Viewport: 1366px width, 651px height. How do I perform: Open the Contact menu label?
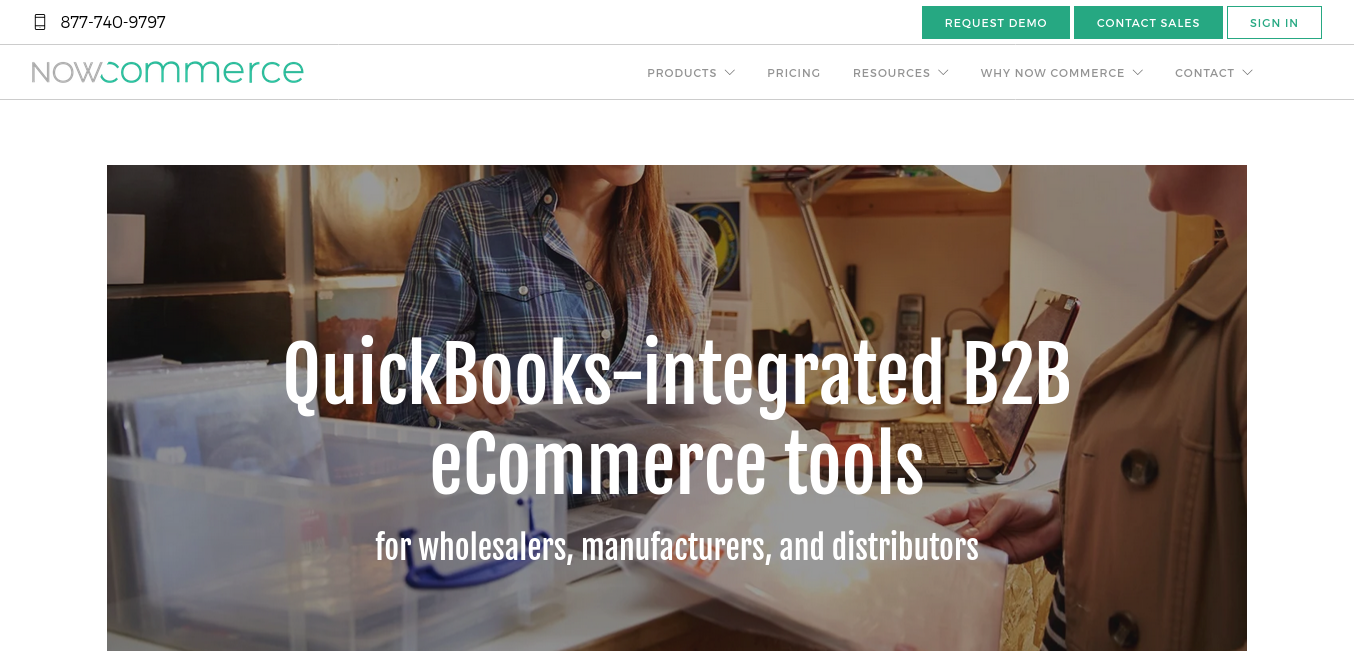coord(1204,73)
